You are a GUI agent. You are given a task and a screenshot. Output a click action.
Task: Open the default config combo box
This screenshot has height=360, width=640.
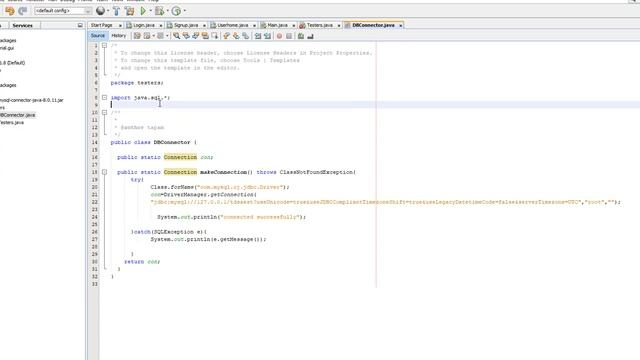pyautogui.click(x=63, y=11)
